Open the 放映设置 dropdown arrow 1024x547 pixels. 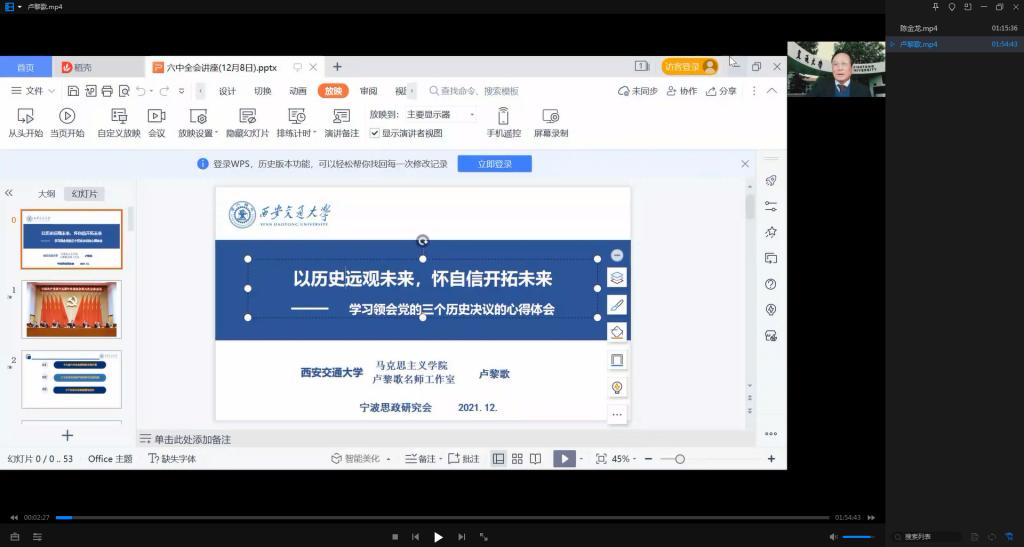[x=217, y=133]
